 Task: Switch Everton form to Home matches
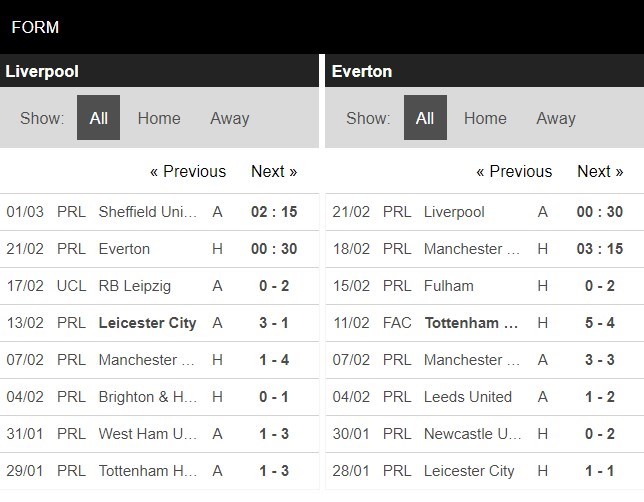485,118
